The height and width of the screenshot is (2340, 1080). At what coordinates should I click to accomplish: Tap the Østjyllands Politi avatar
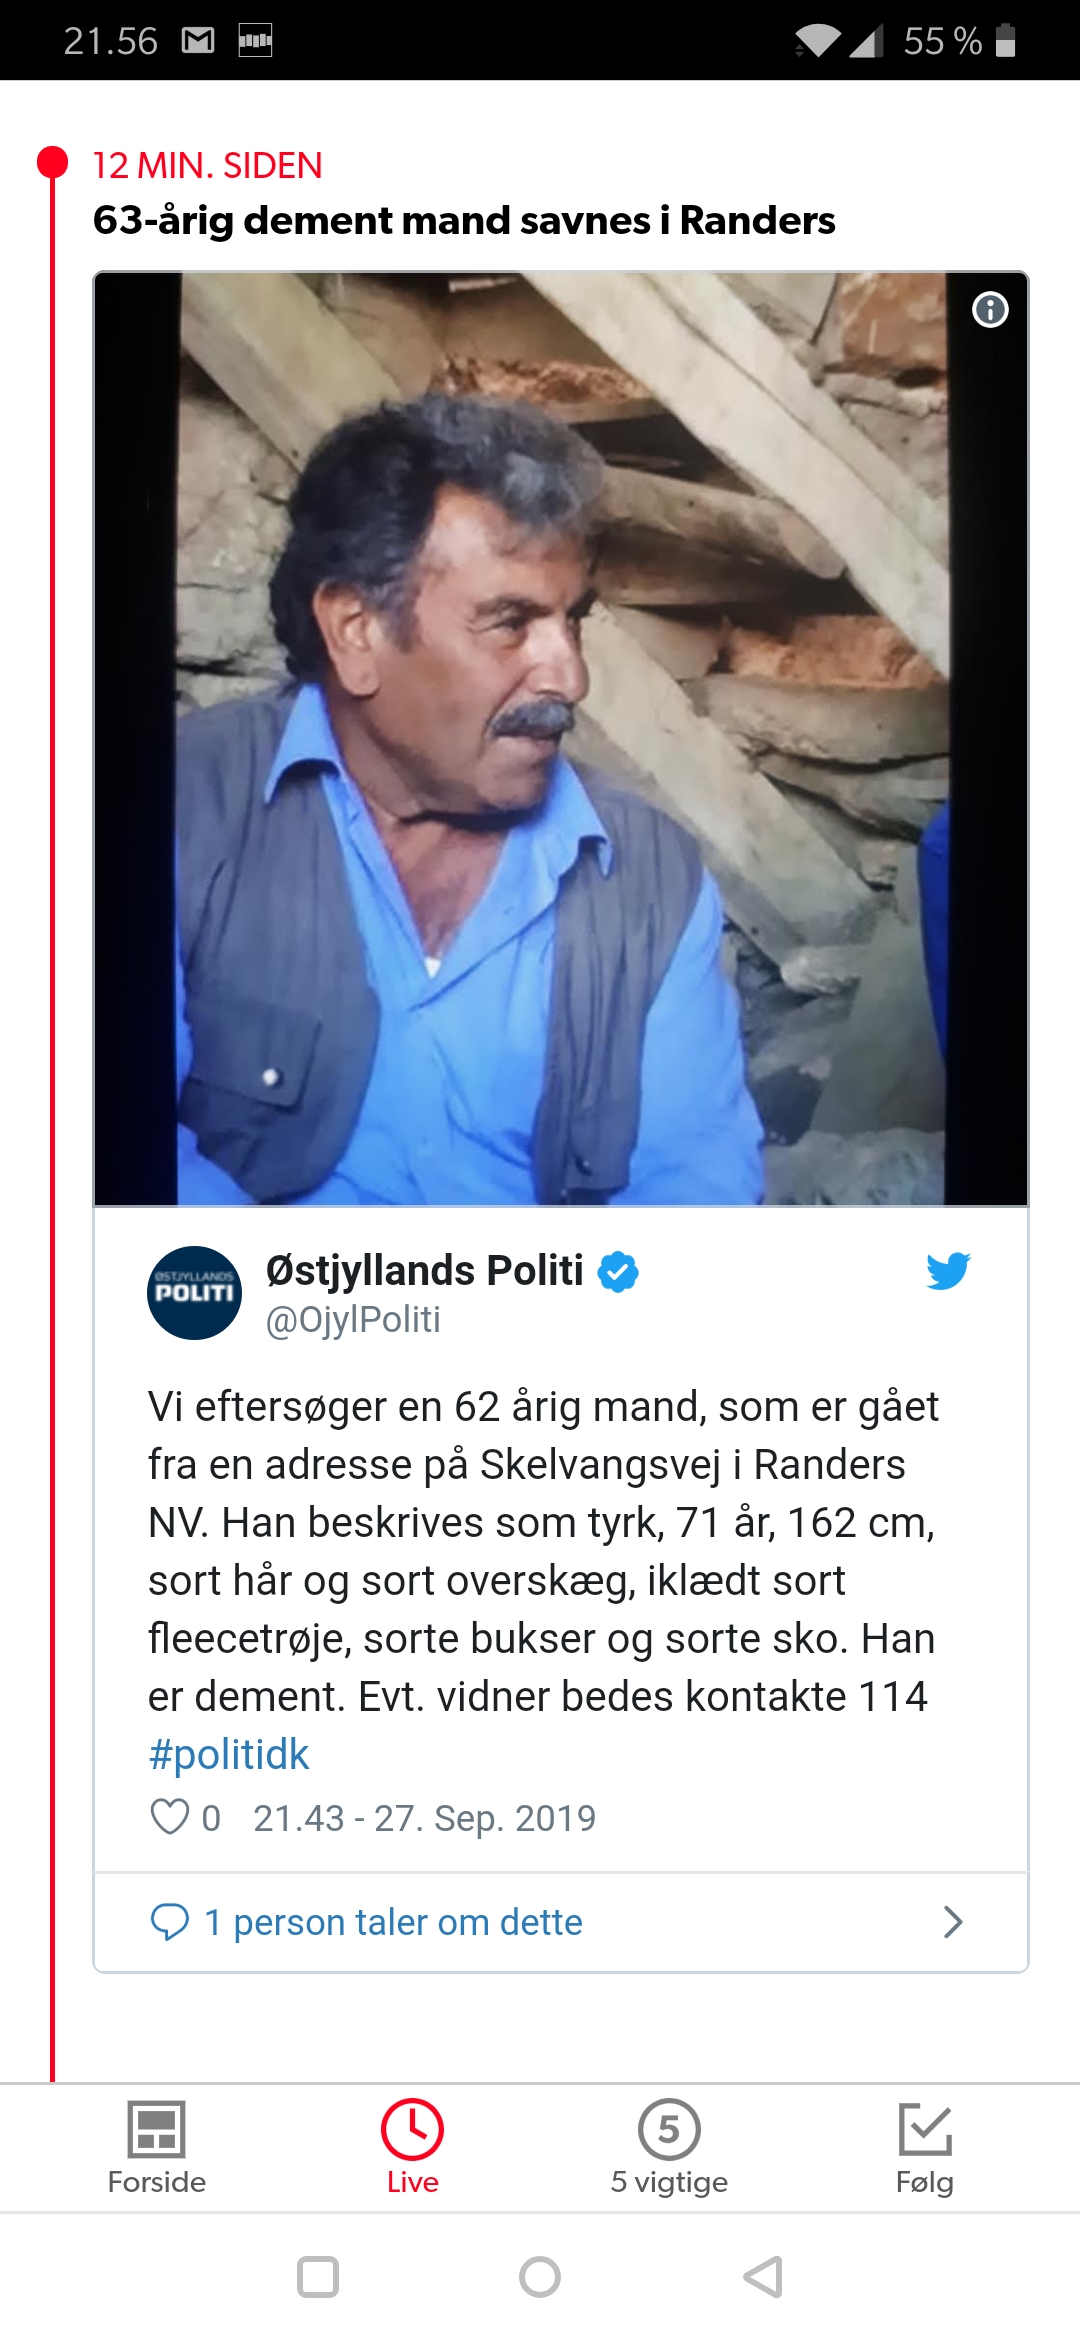[194, 1292]
